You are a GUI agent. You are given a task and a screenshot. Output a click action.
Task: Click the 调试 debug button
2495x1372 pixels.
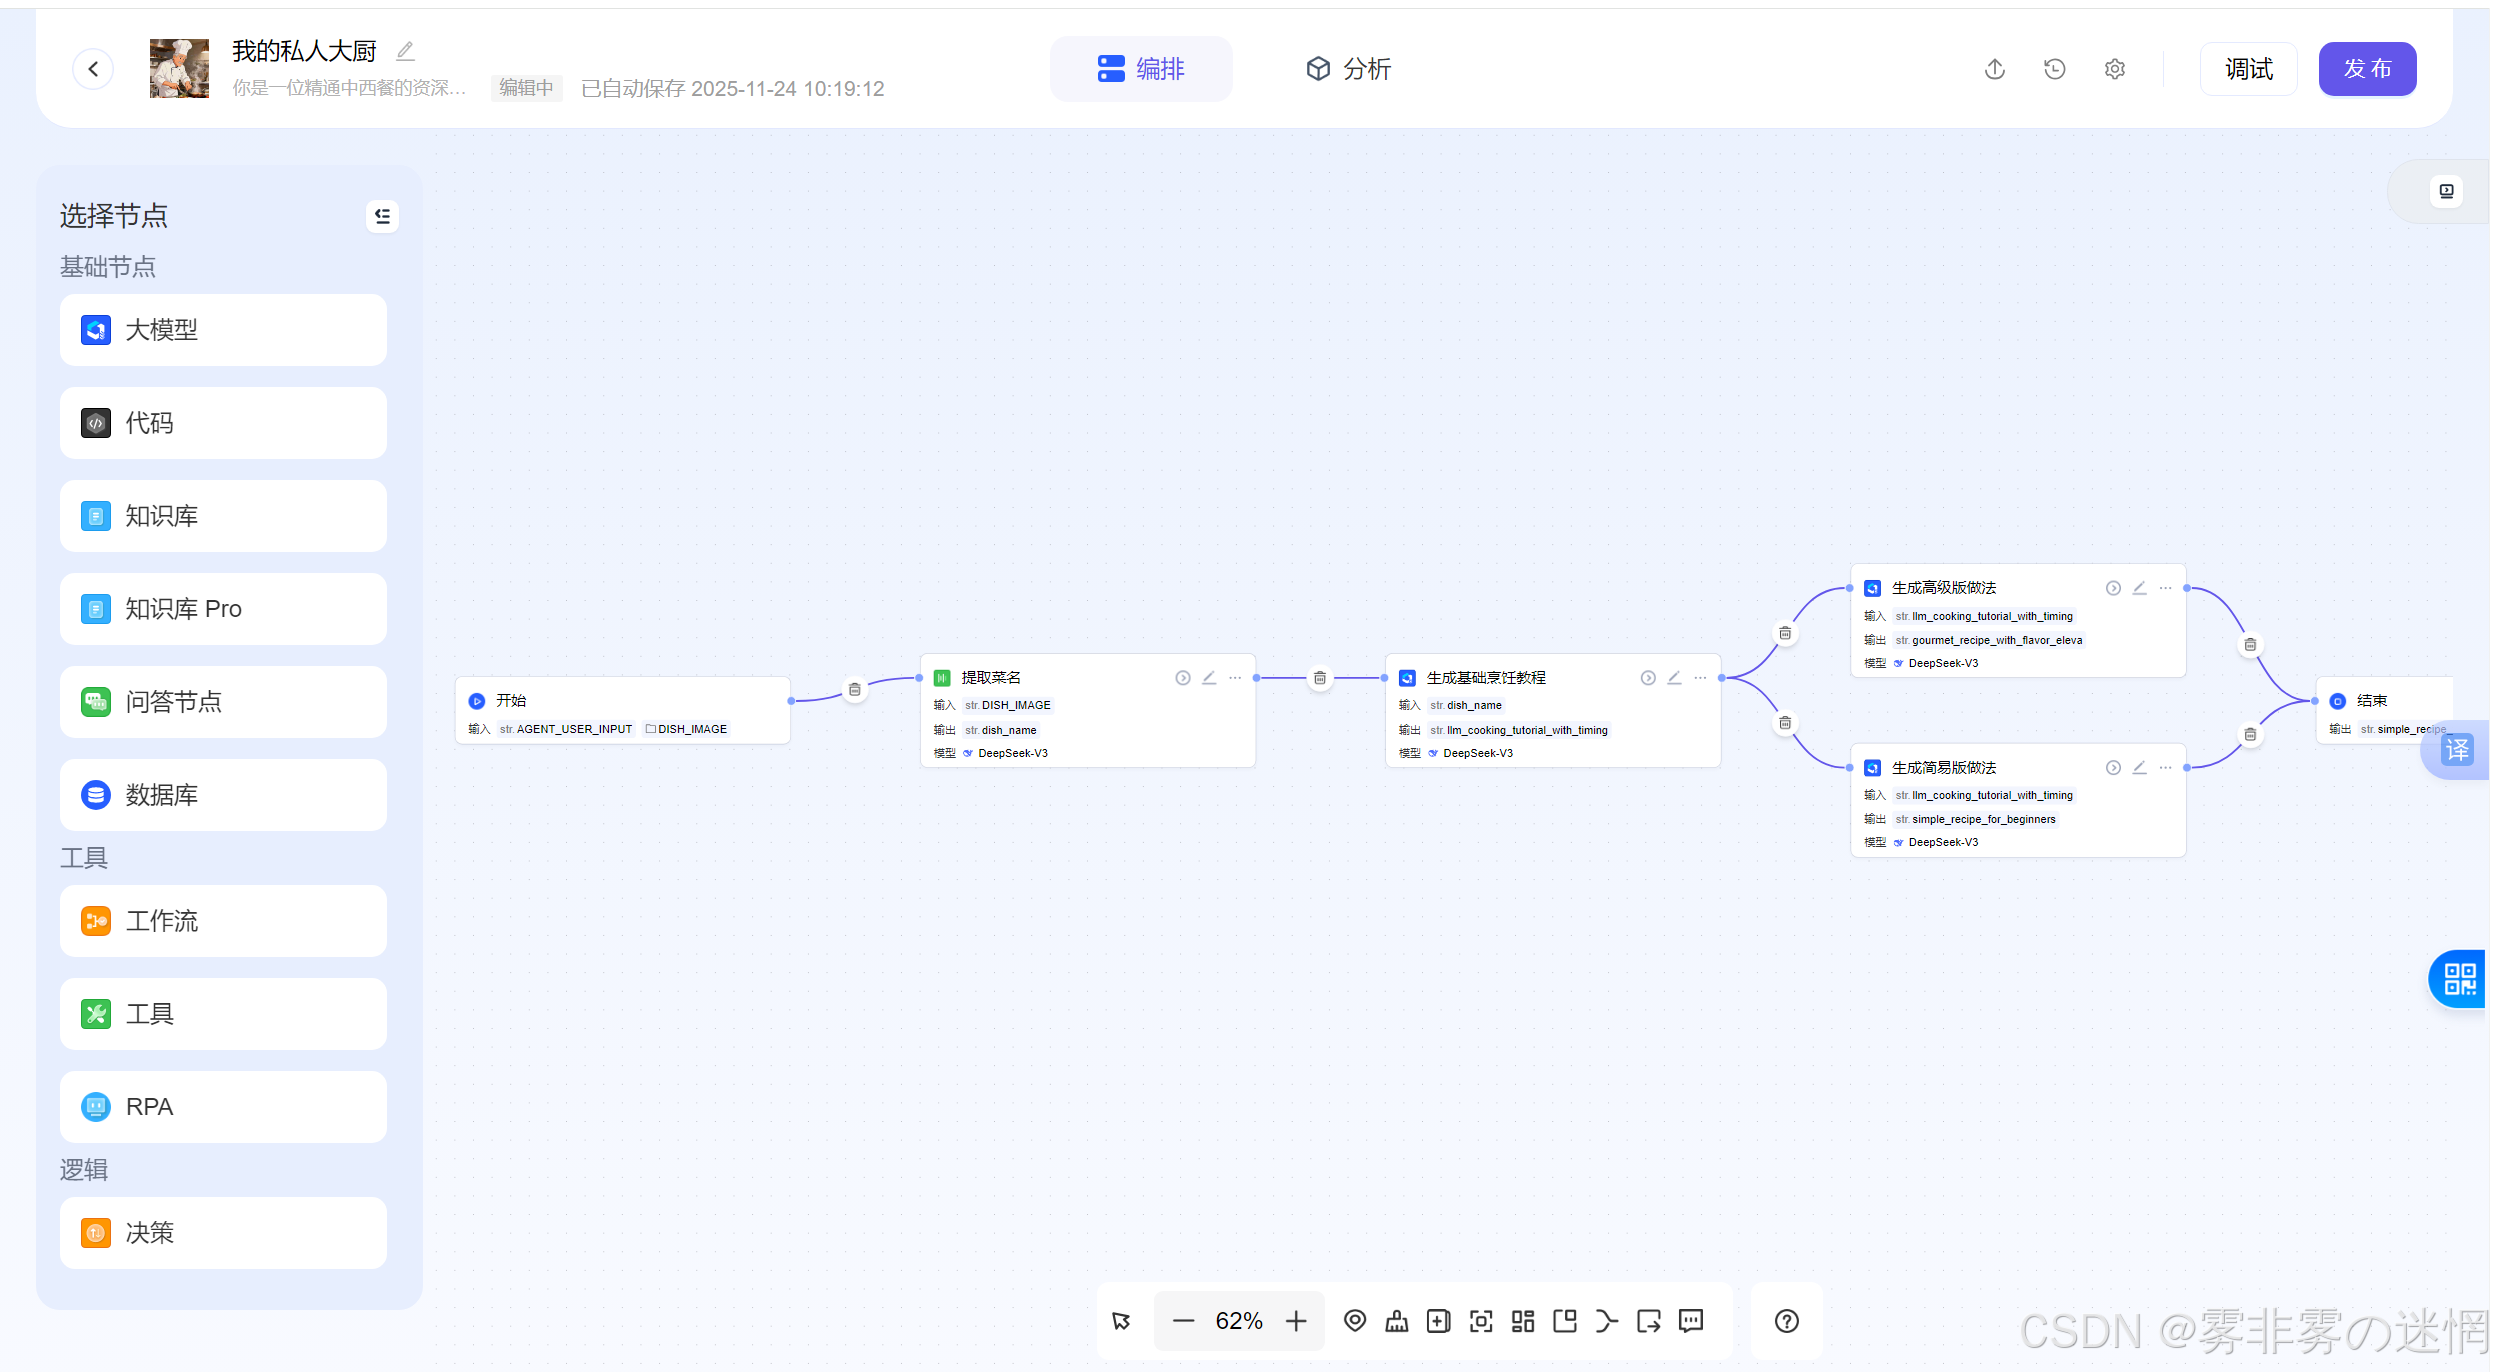coord(2248,69)
